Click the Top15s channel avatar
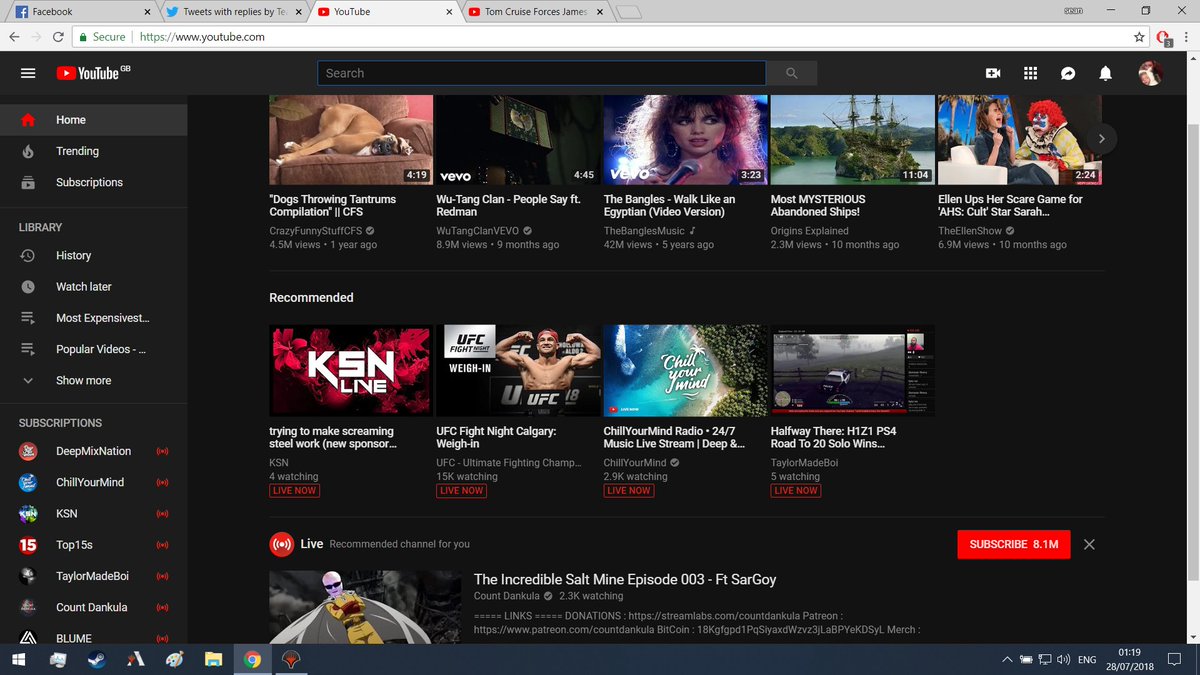Screen dimensions: 1200x675 (29, 545)
